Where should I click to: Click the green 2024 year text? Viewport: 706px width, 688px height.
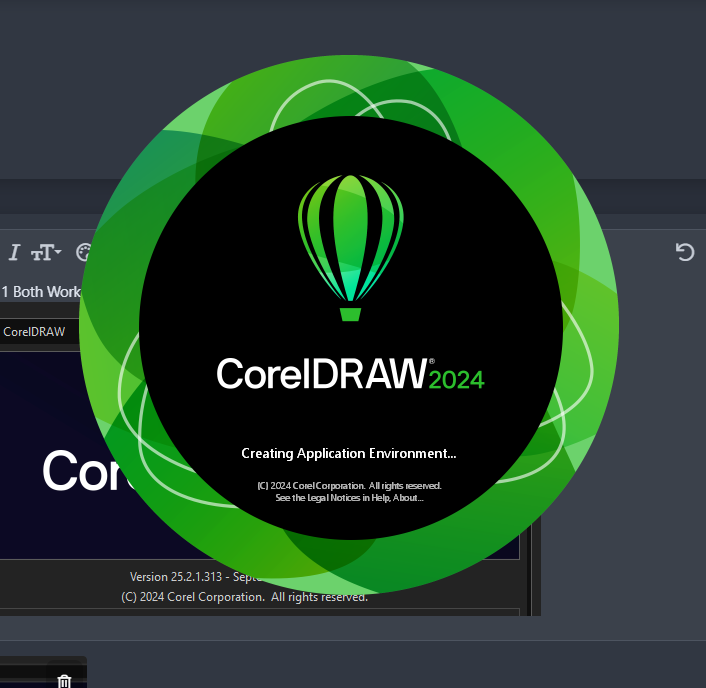[x=456, y=380]
